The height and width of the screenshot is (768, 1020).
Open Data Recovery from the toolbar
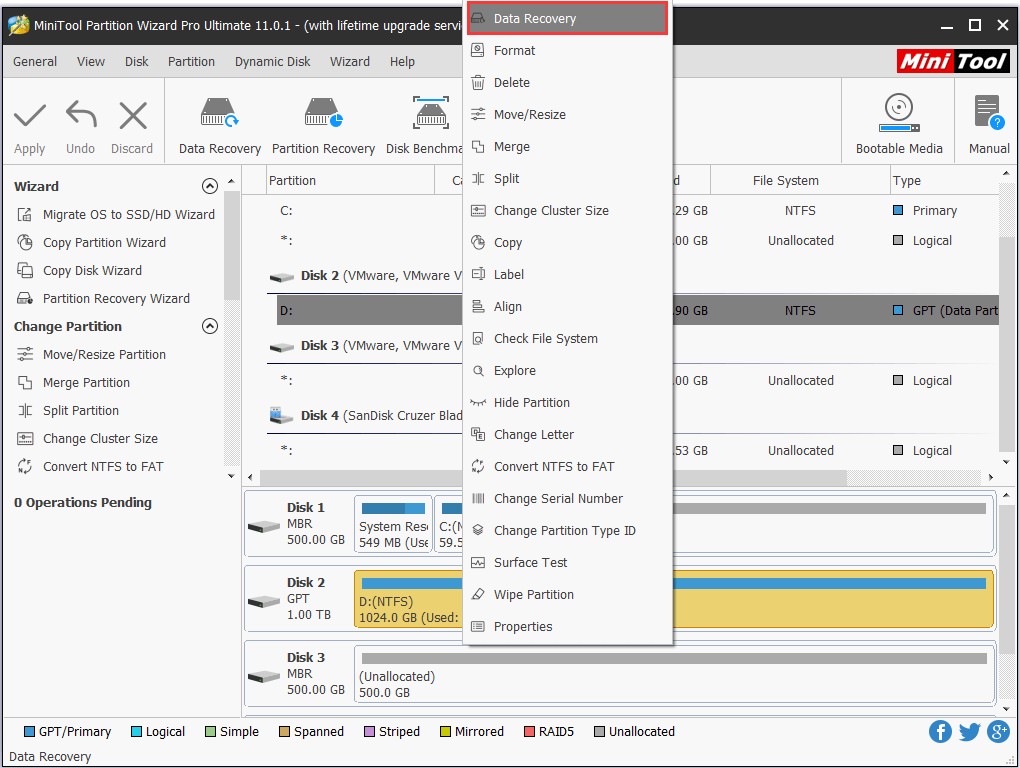[219, 126]
